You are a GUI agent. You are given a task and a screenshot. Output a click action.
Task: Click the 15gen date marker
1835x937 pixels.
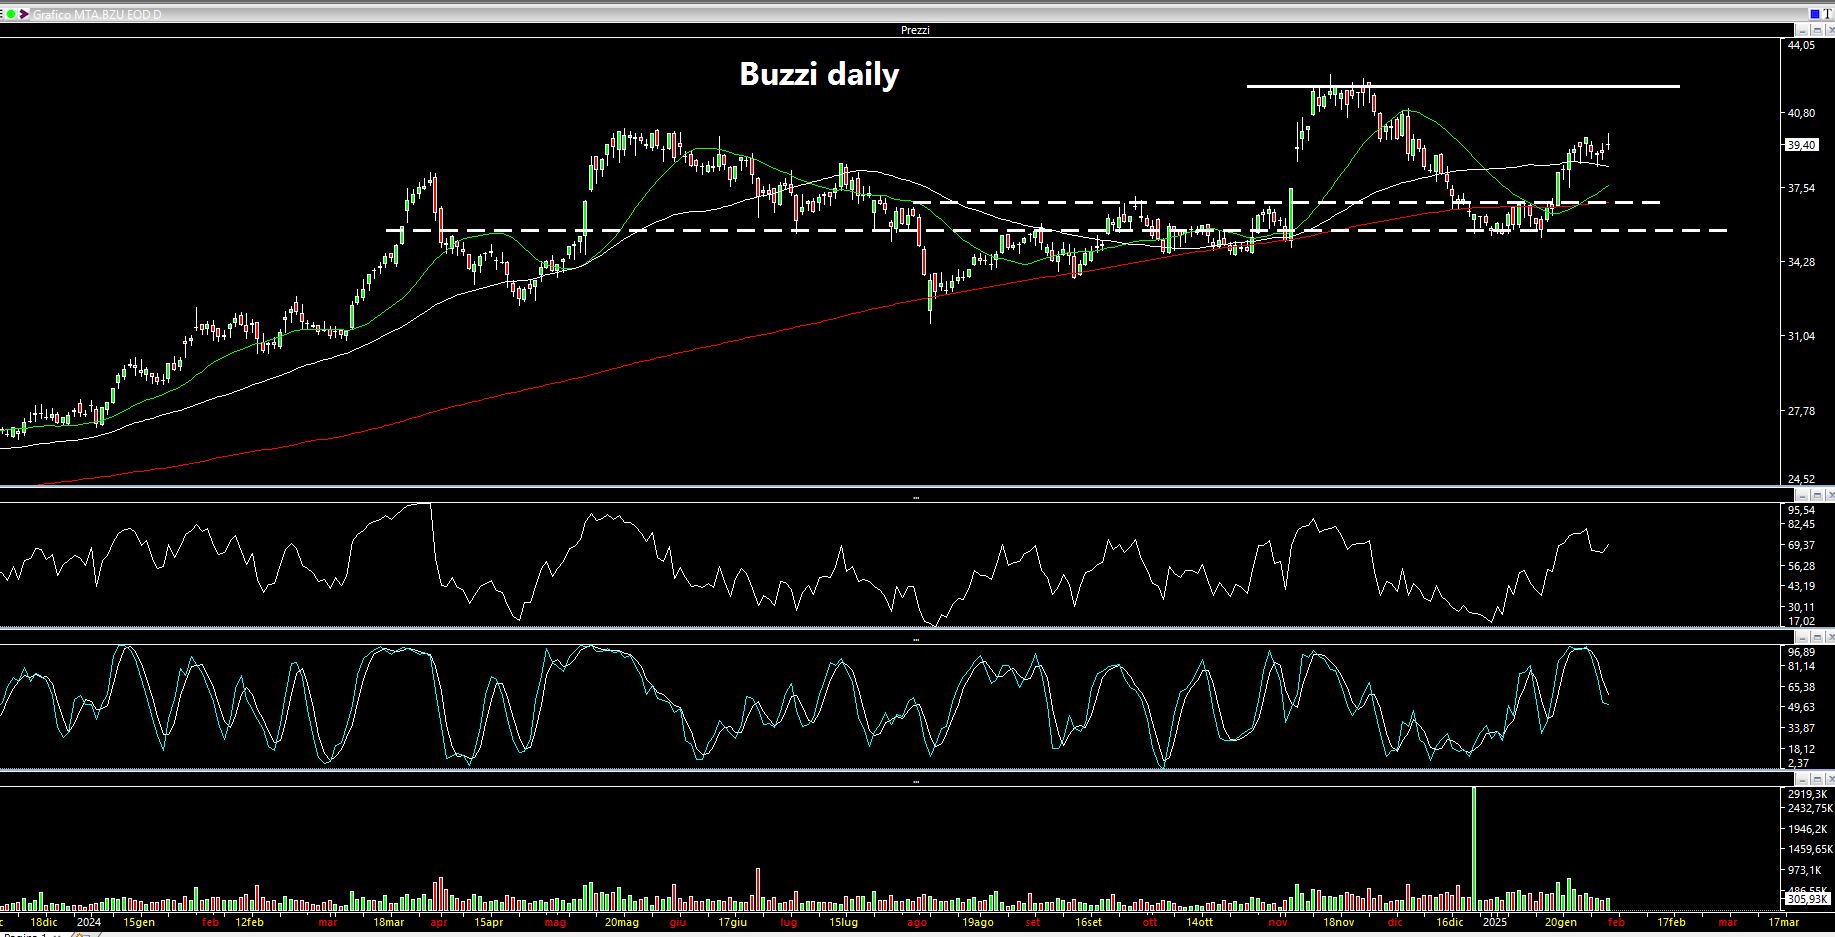(139, 922)
